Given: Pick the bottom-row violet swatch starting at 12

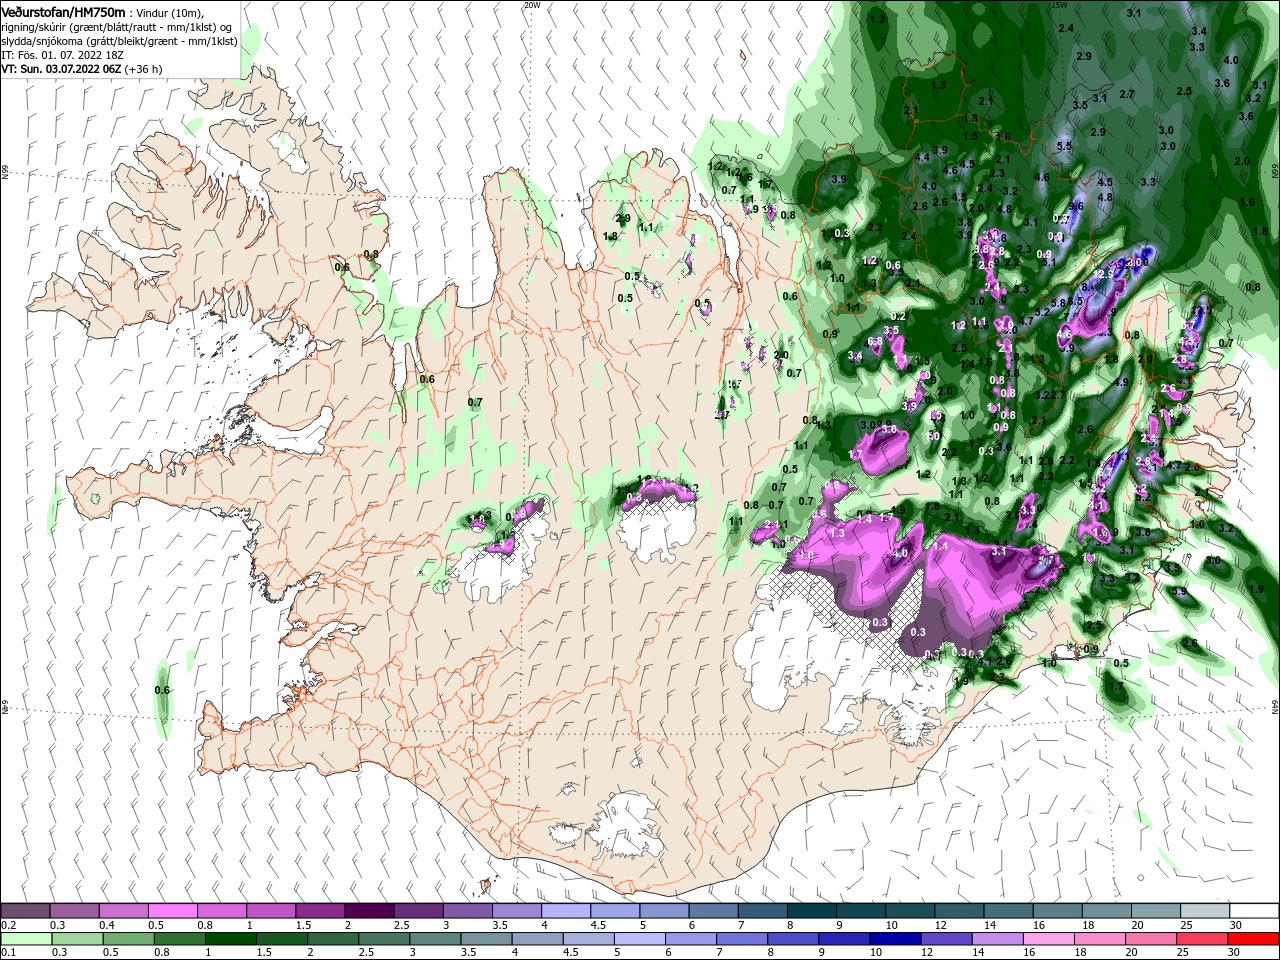Looking at the screenshot, I should 945,939.
